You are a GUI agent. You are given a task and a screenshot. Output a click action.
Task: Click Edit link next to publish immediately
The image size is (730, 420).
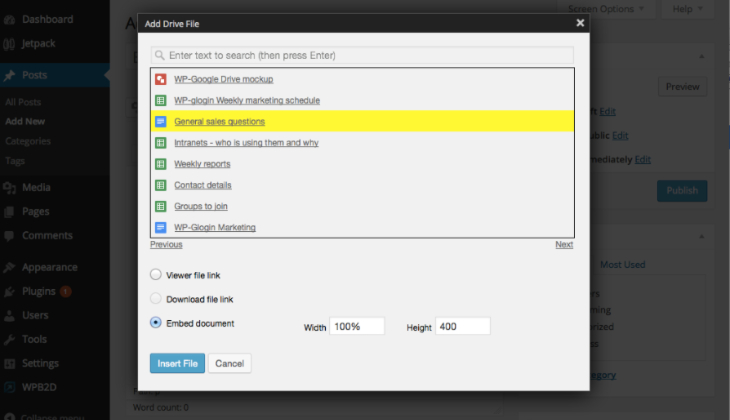(642, 160)
